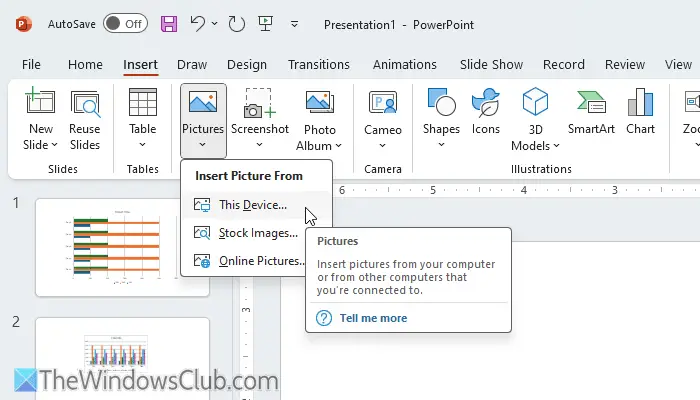Open the File tab
The image size is (700, 400).
[31, 65]
